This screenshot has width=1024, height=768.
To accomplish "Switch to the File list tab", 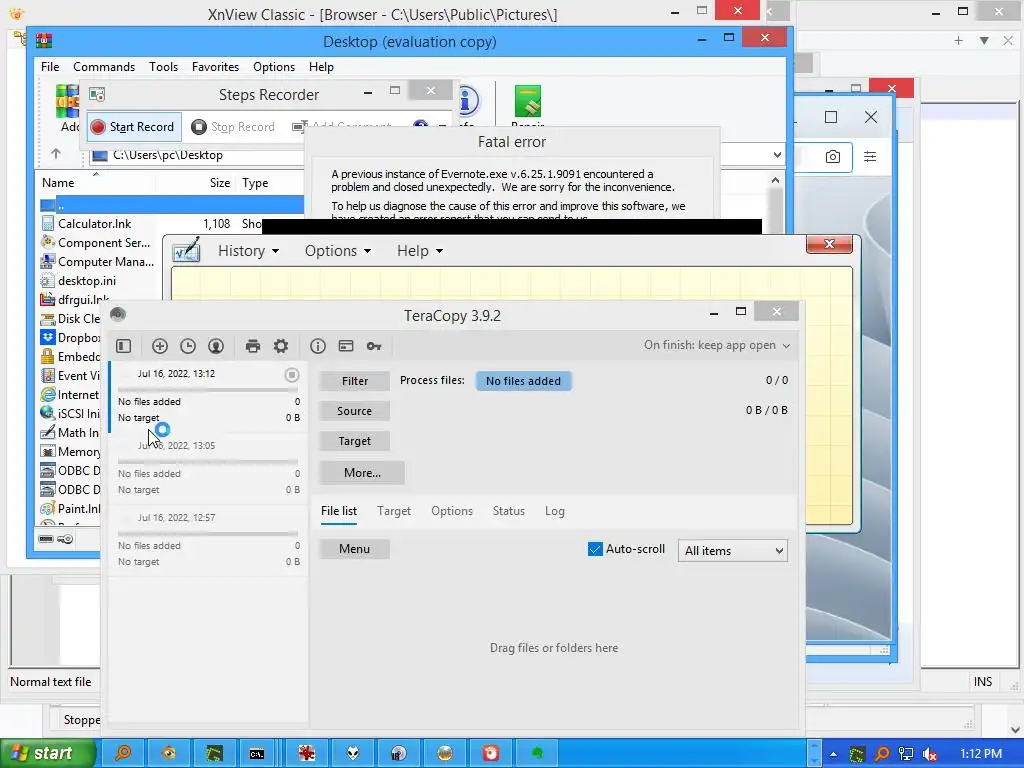I will coord(339,511).
